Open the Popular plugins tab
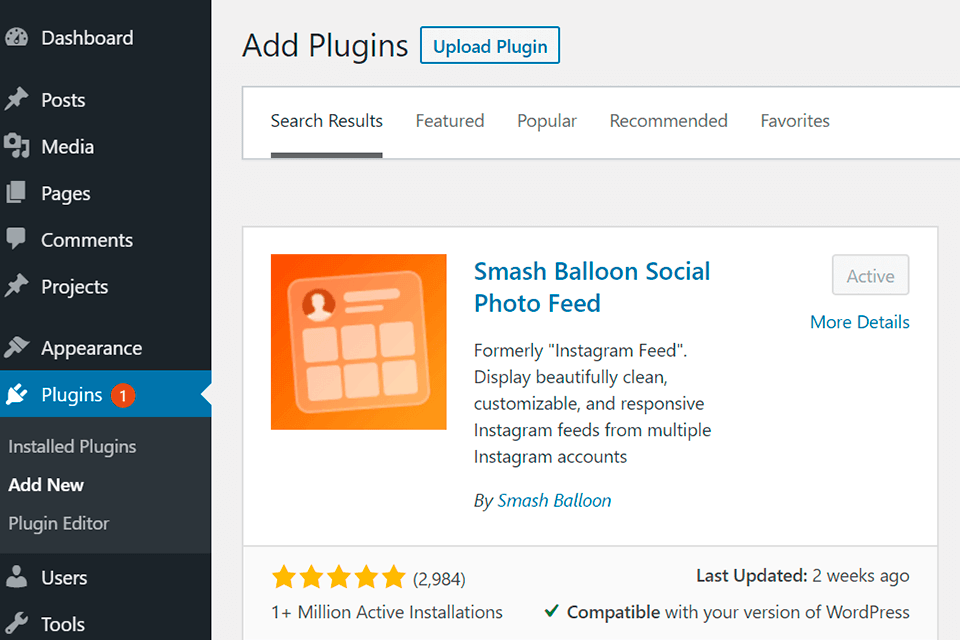The width and height of the screenshot is (960, 640). pyautogui.click(x=547, y=121)
